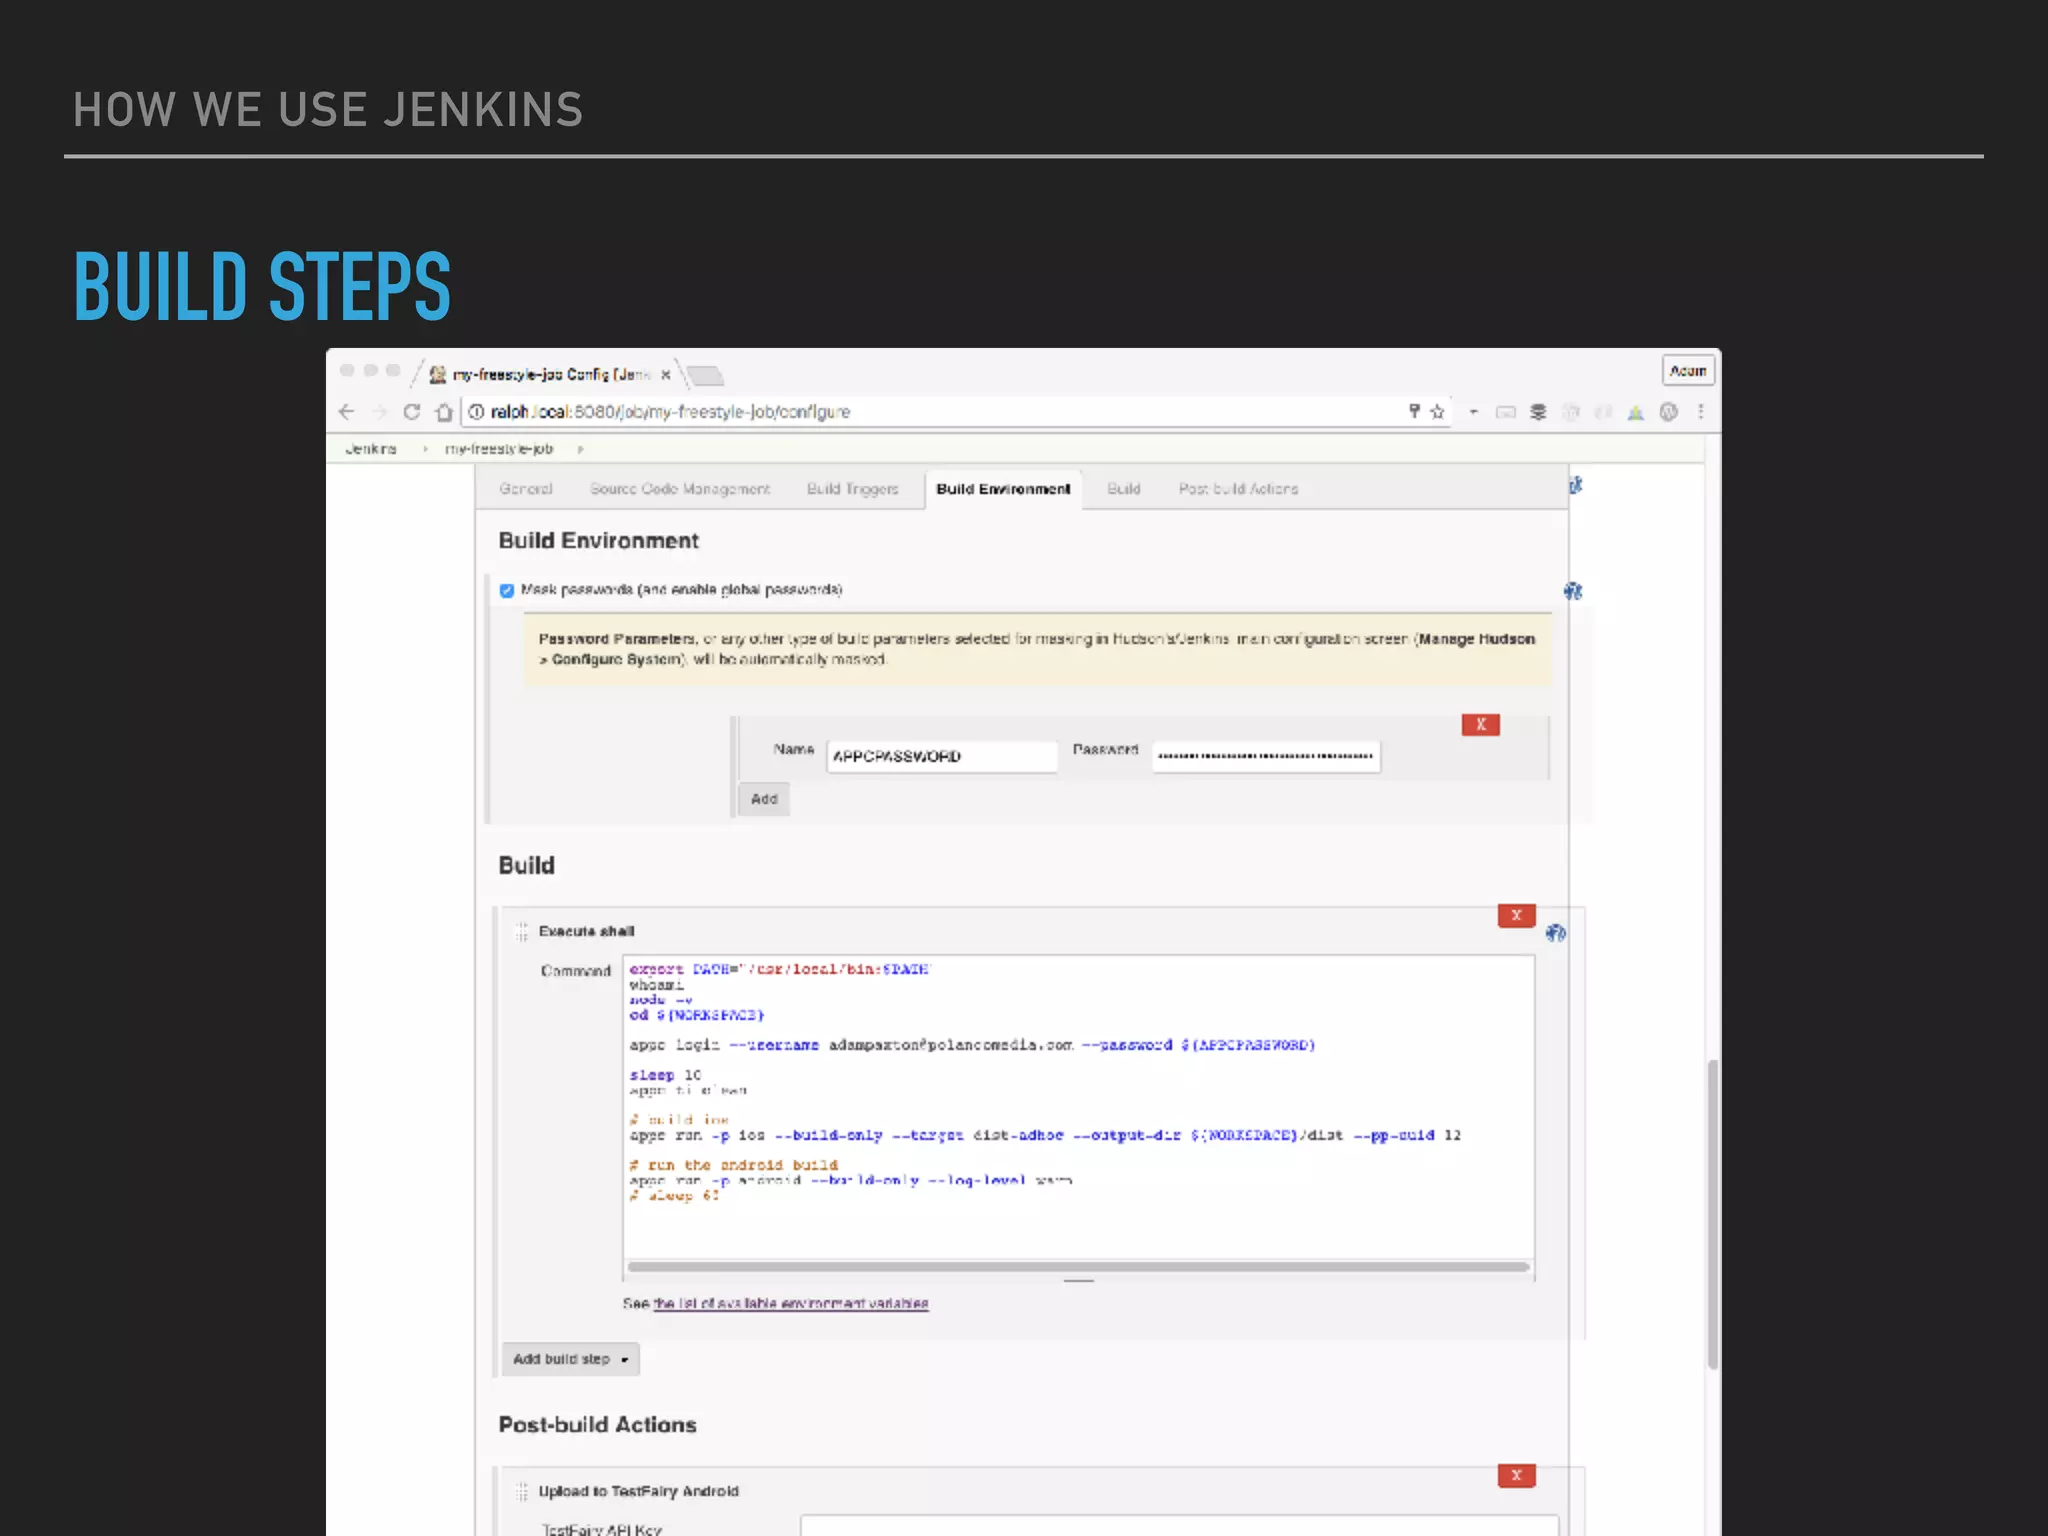This screenshot has height=1536, width=2048.
Task: Click the Google Drive extension icon
Action: click(1636, 412)
